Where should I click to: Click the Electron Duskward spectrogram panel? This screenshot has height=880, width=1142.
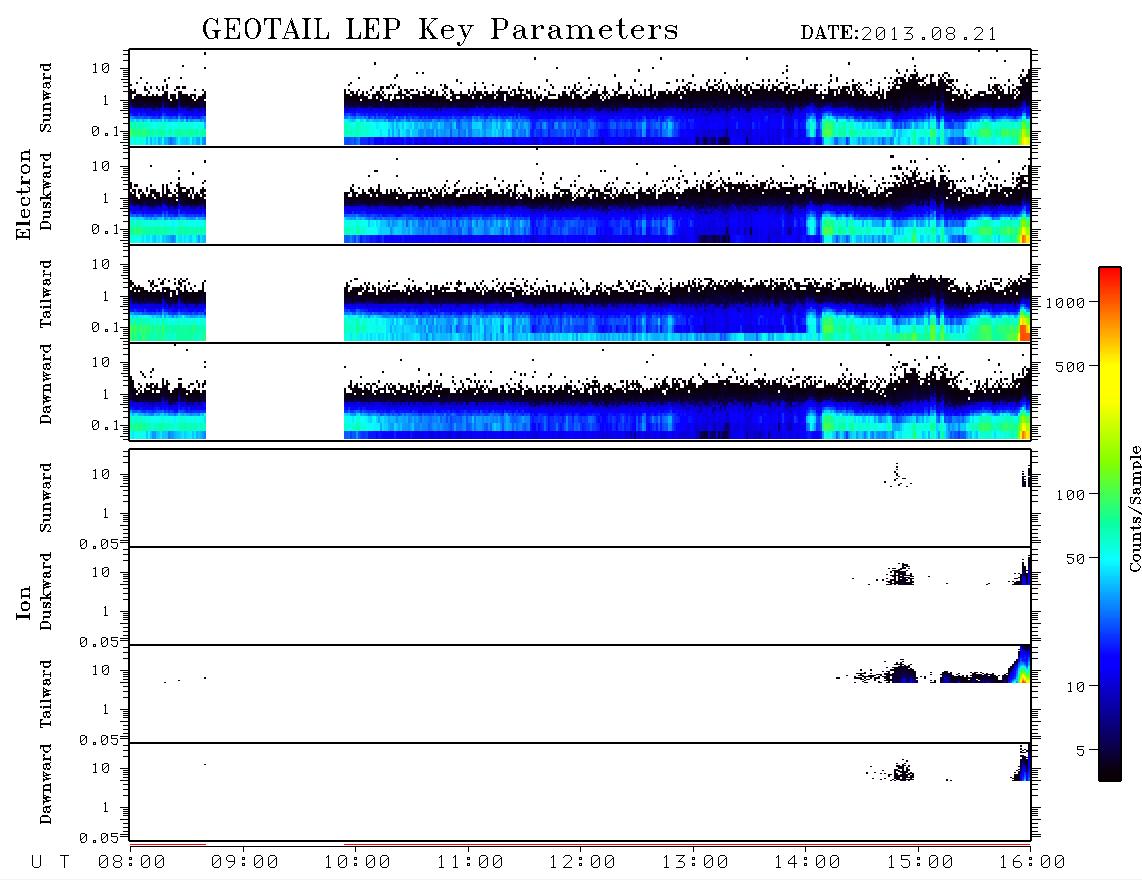point(580,195)
